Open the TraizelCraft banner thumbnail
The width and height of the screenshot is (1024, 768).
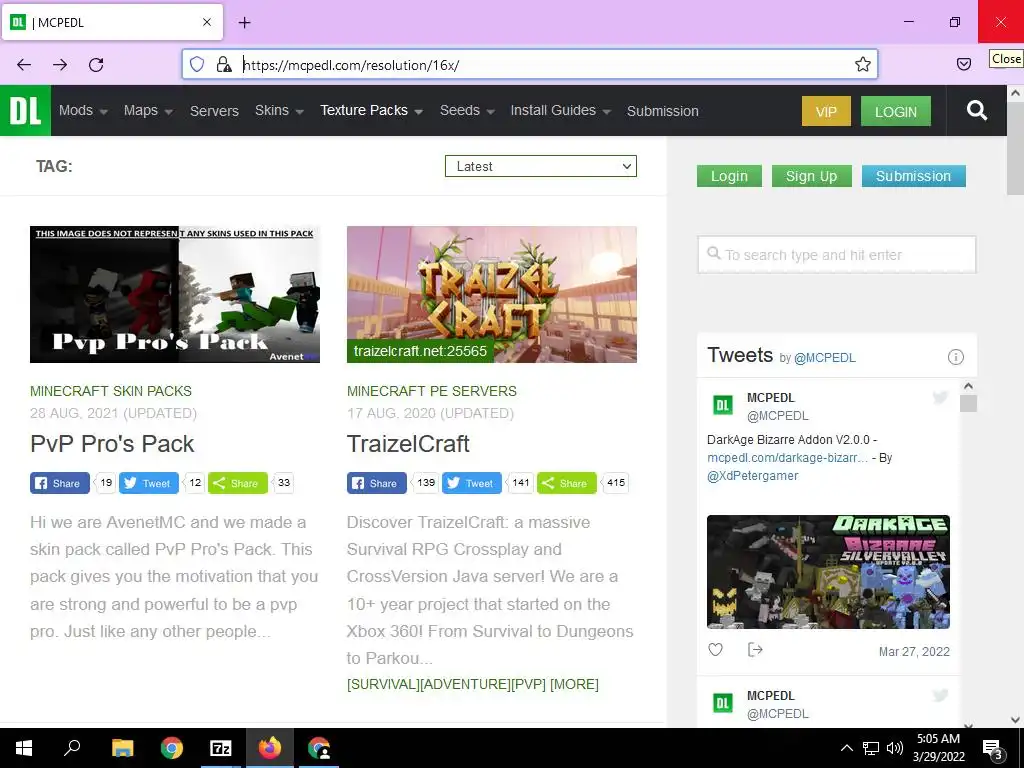[492, 294]
